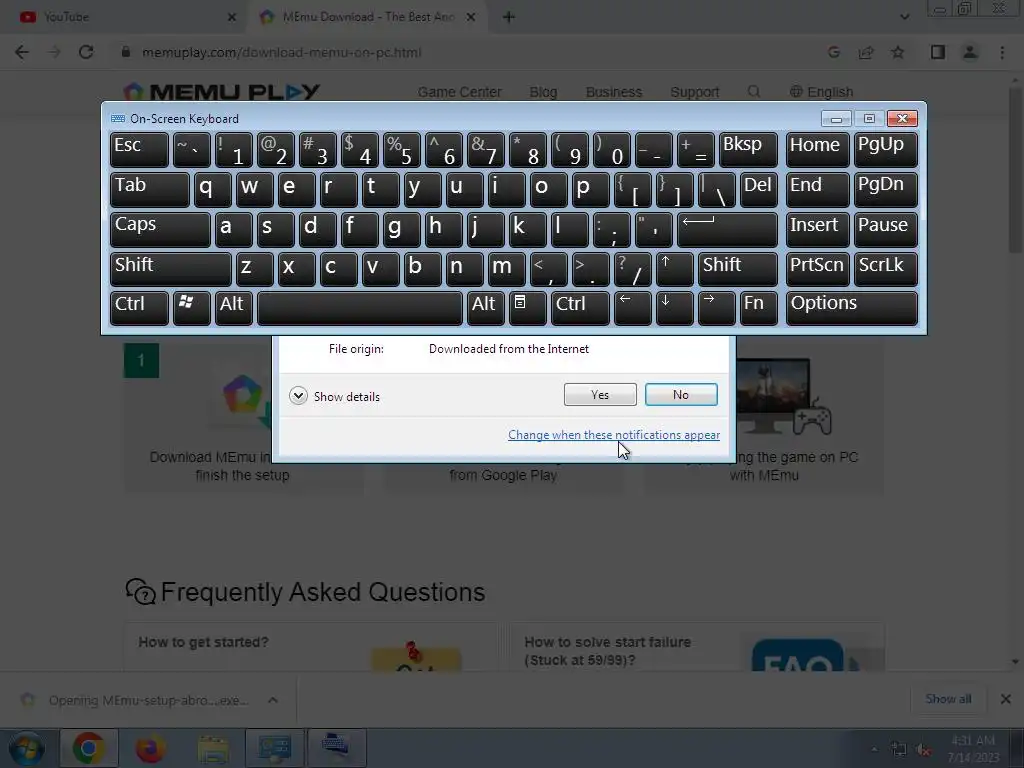Expand download item options caret
The width and height of the screenshot is (1024, 768).
pyautogui.click(x=273, y=700)
